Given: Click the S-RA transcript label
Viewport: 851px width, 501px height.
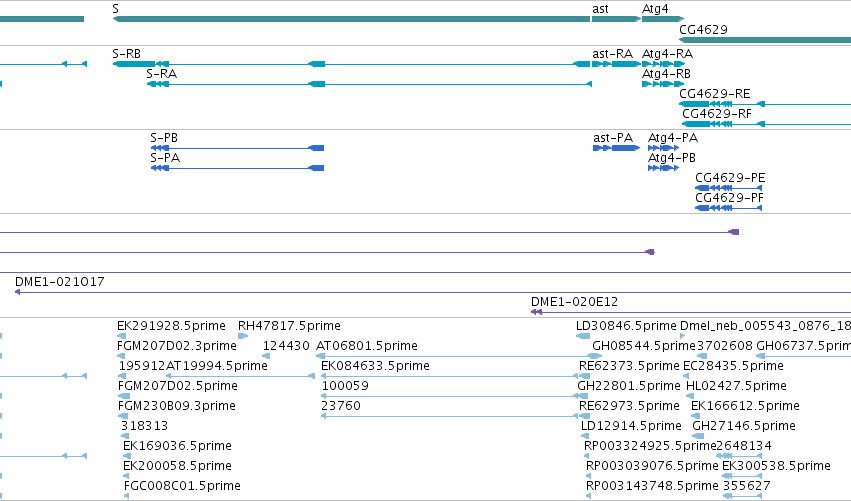Looking at the screenshot, I should point(161,74).
